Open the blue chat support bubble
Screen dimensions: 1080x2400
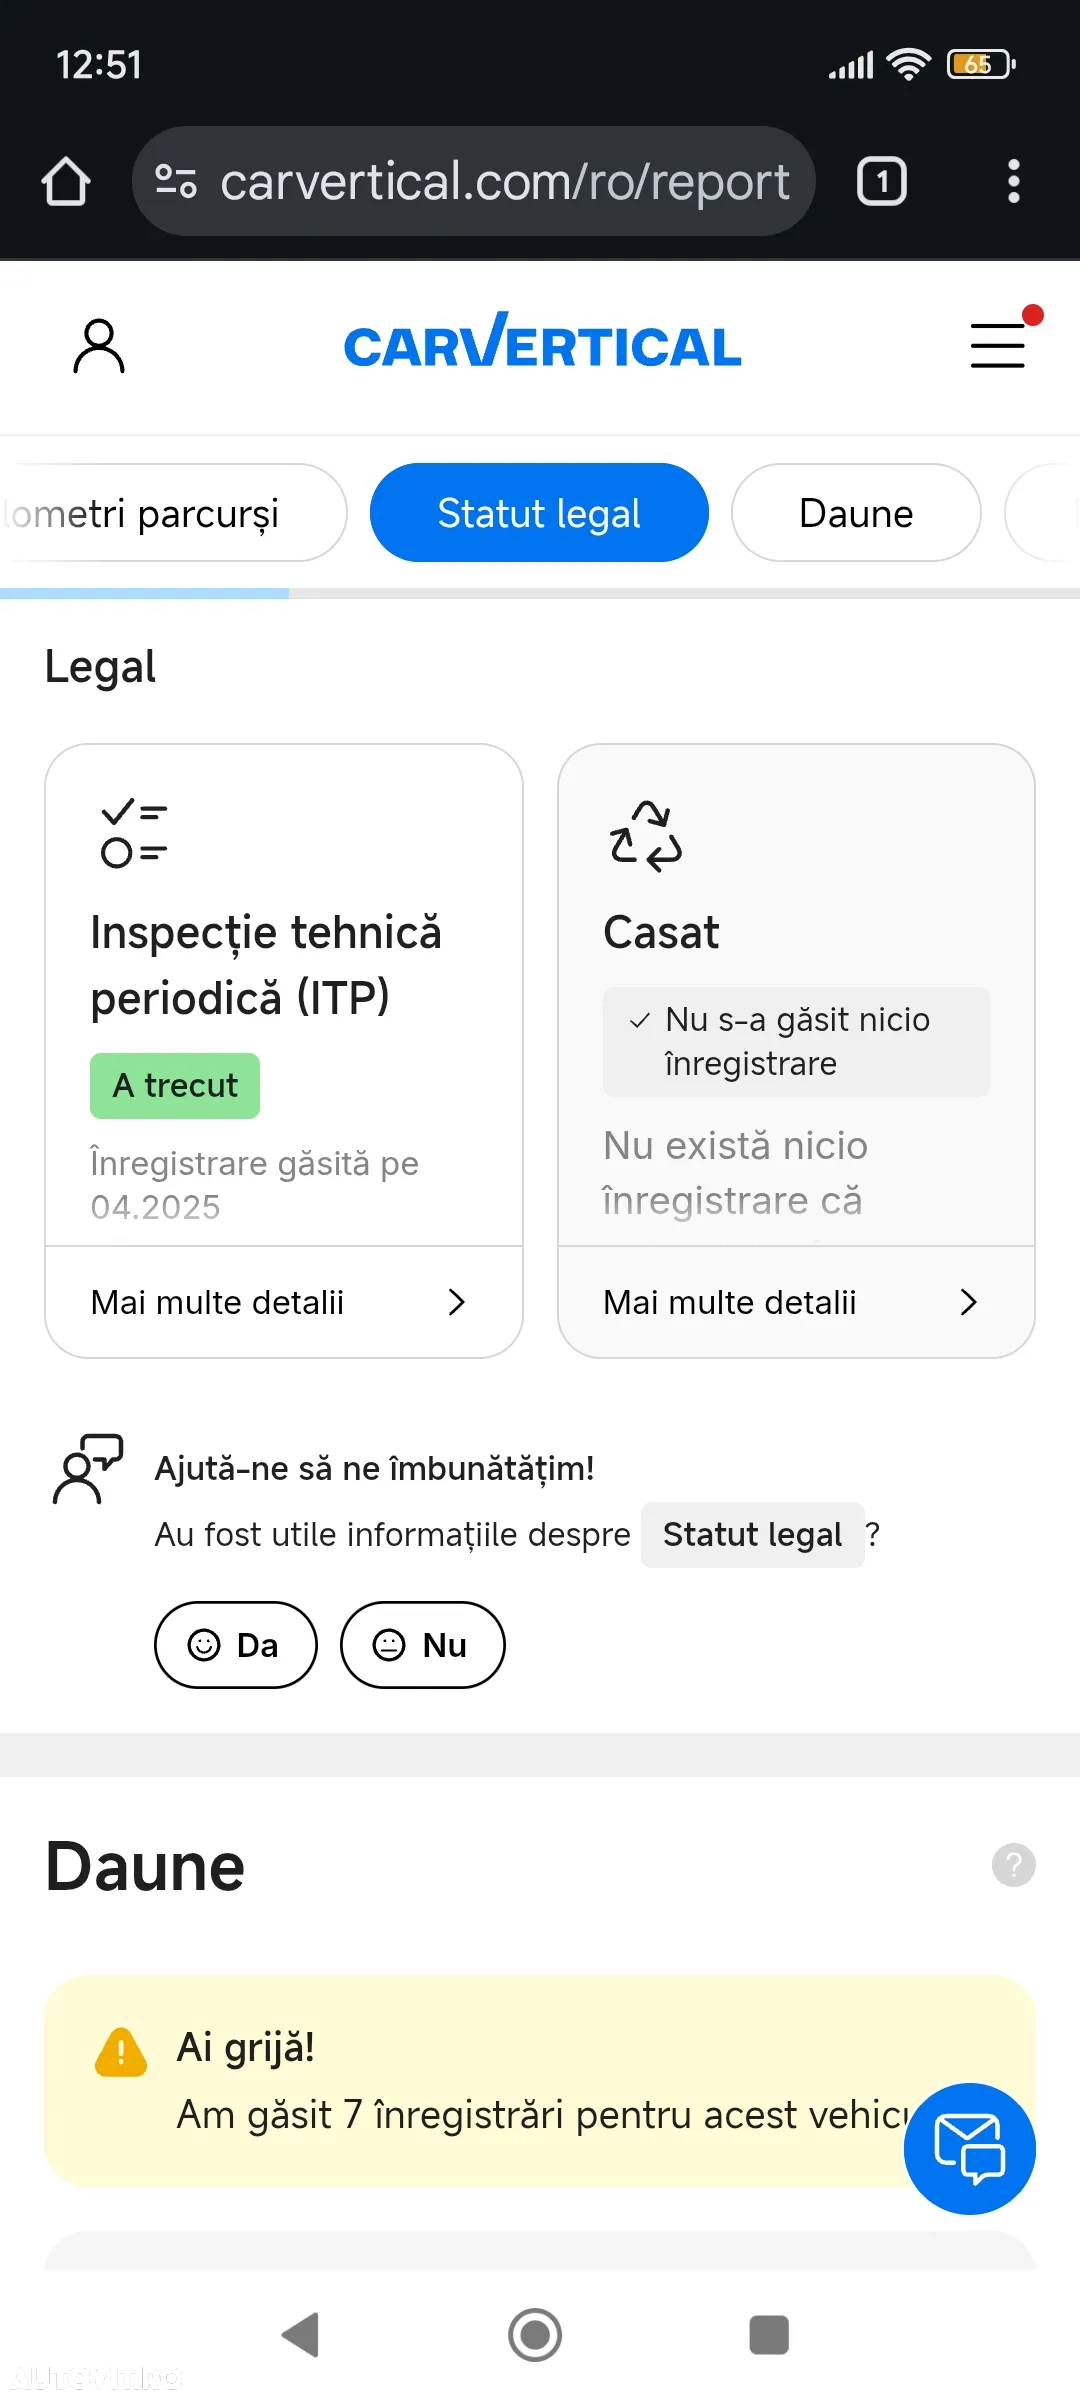click(970, 2149)
